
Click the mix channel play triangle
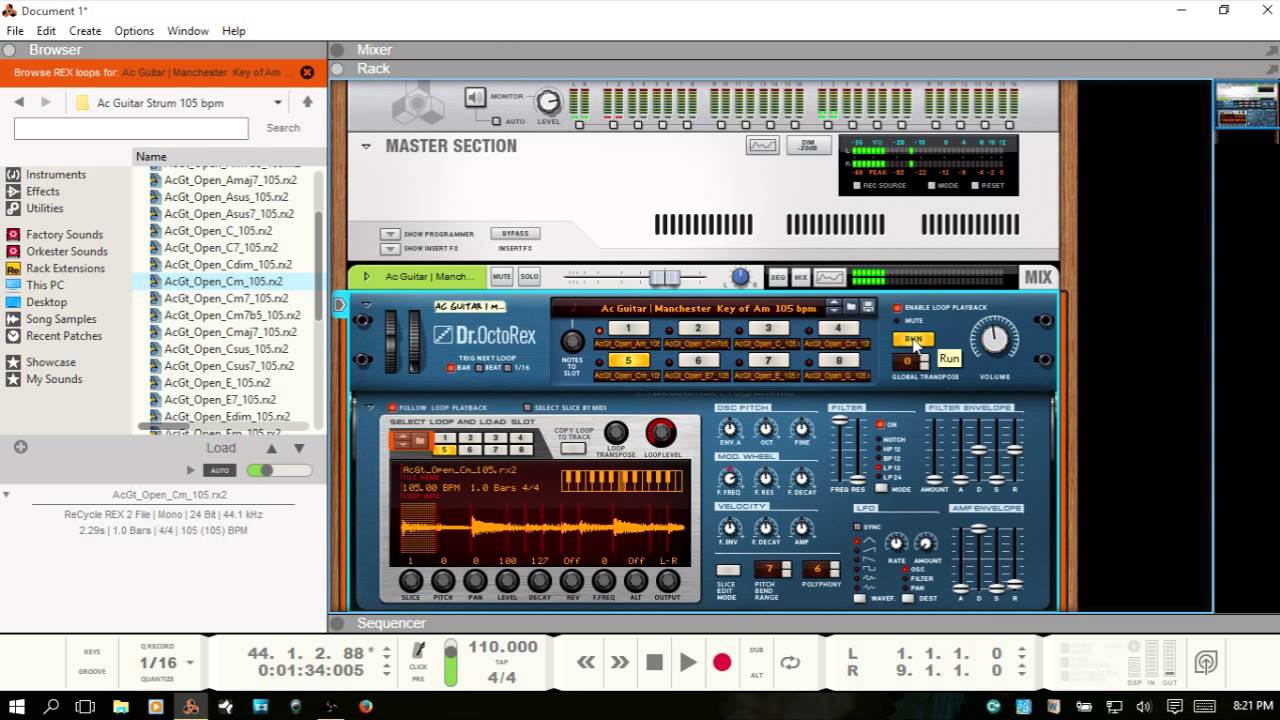(366, 276)
